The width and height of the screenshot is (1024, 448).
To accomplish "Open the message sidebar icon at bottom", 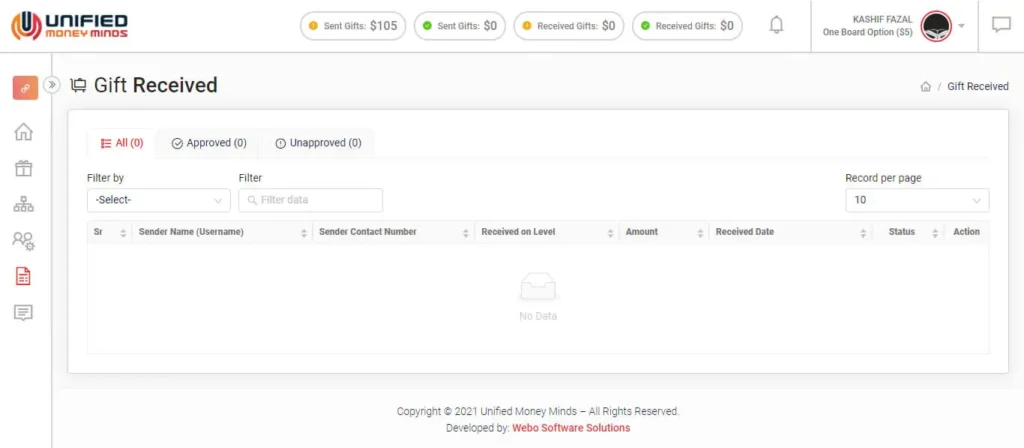I will coord(23,313).
